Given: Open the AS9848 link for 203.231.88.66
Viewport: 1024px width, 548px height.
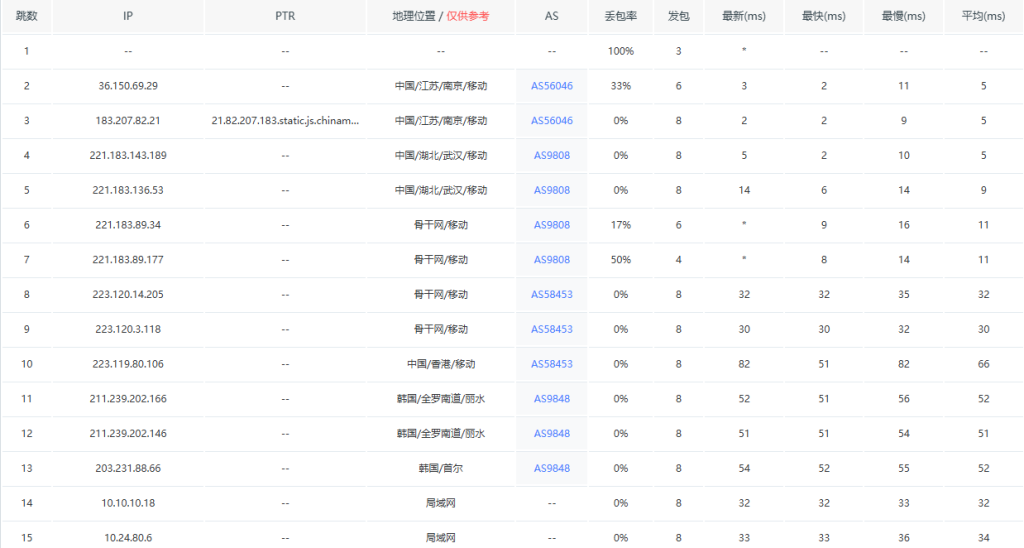Looking at the screenshot, I should pyautogui.click(x=551, y=468).
